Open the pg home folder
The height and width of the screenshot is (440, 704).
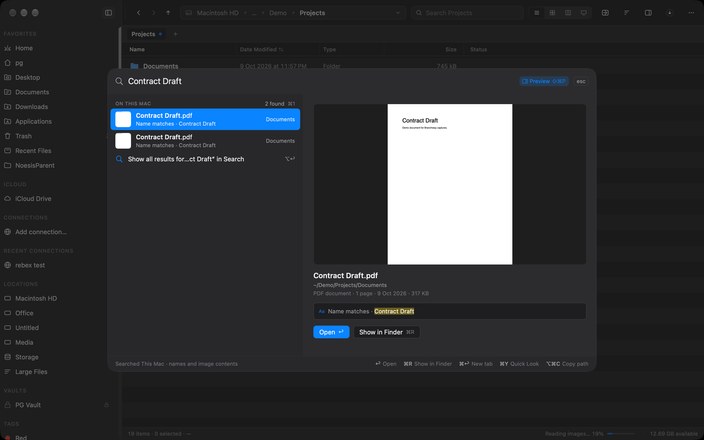pos(19,63)
